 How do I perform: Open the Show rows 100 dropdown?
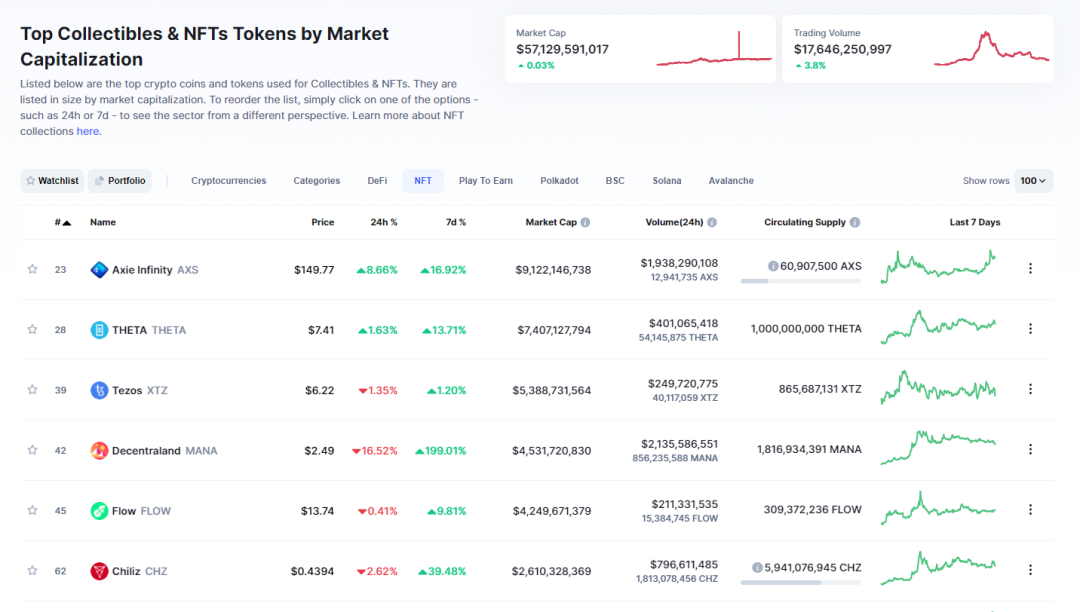tap(1033, 181)
